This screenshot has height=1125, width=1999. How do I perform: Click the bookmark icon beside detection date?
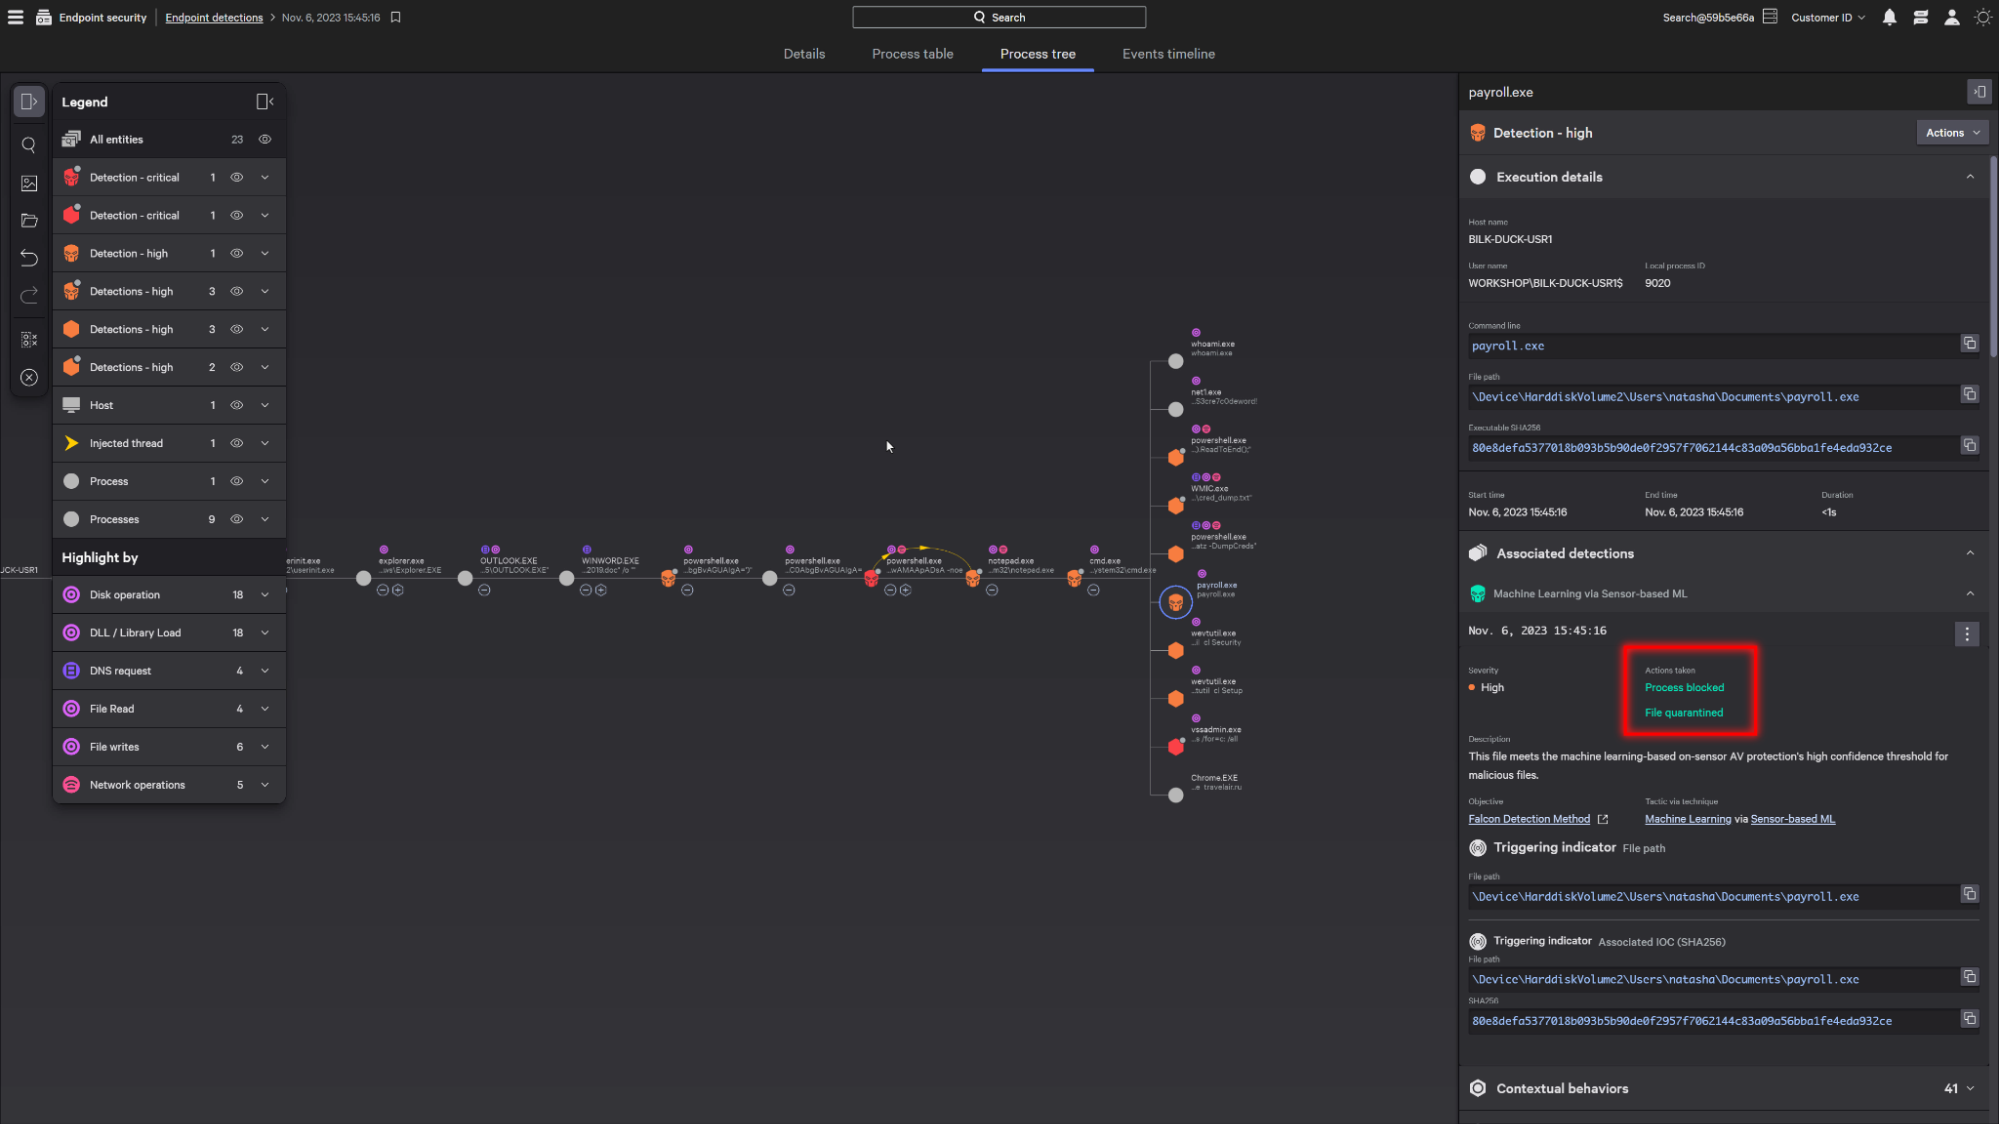[396, 17]
